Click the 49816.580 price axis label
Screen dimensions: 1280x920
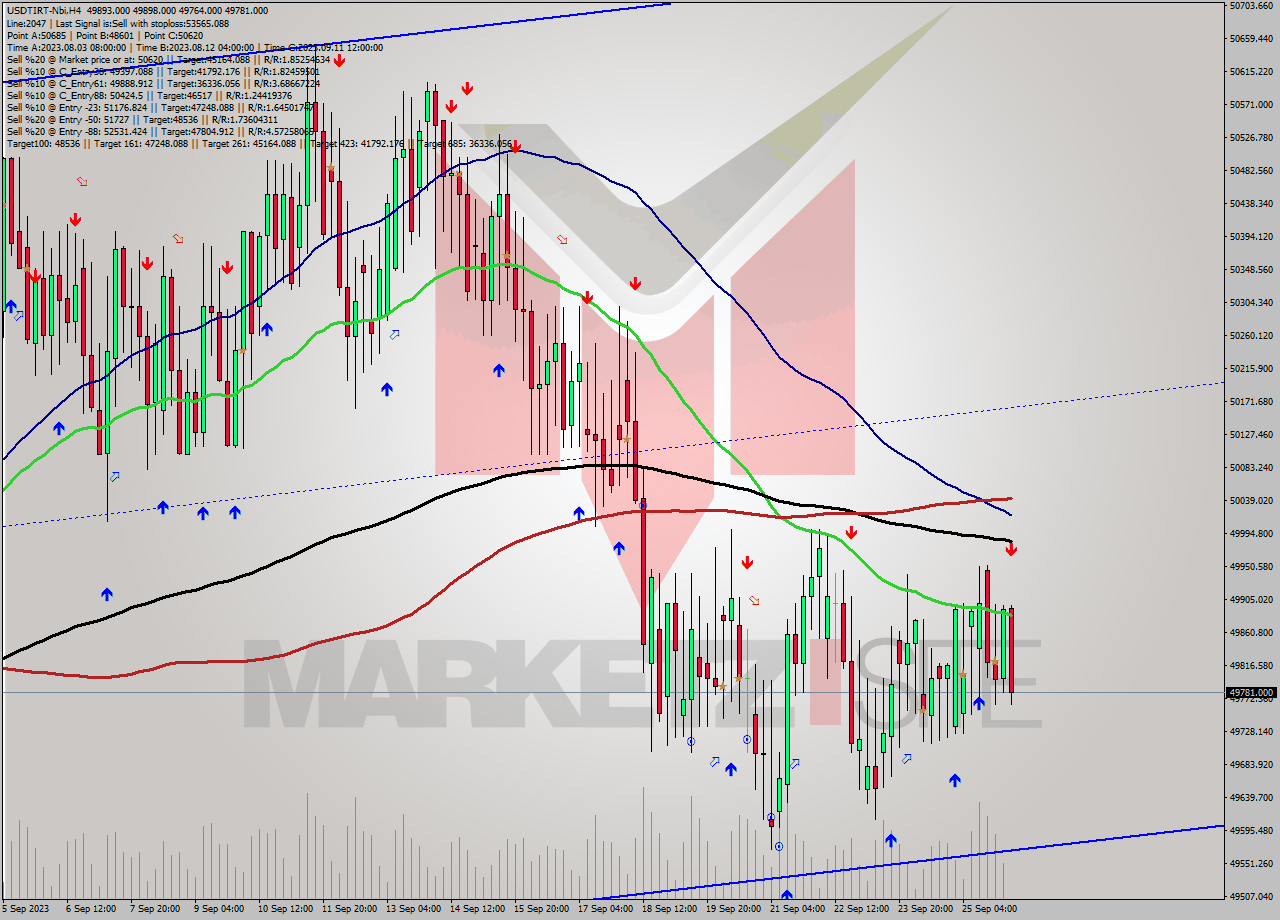click(x=1251, y=665)
